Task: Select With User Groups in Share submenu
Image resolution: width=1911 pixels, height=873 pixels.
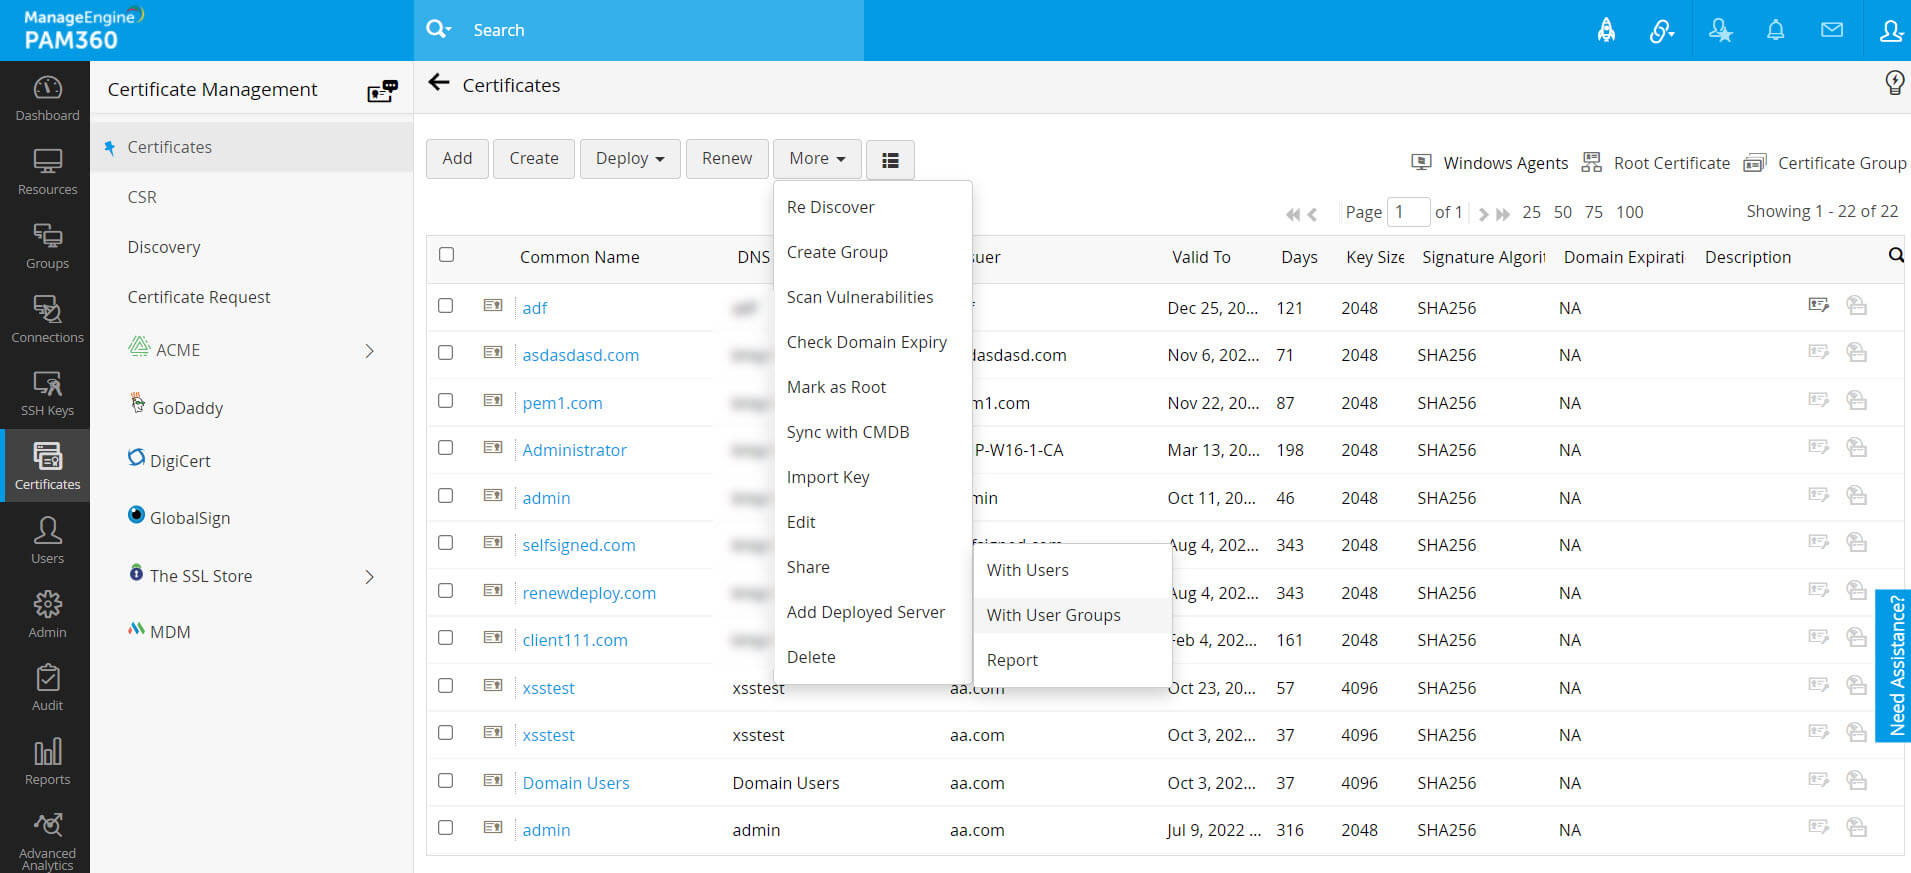Action: tap(1072, 615)
